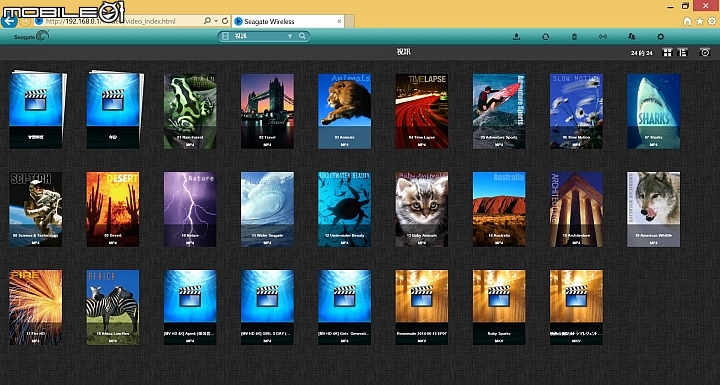The image size is (720, 385).
Task: Open browser Favorites star
Action: [x=699, y=21]
